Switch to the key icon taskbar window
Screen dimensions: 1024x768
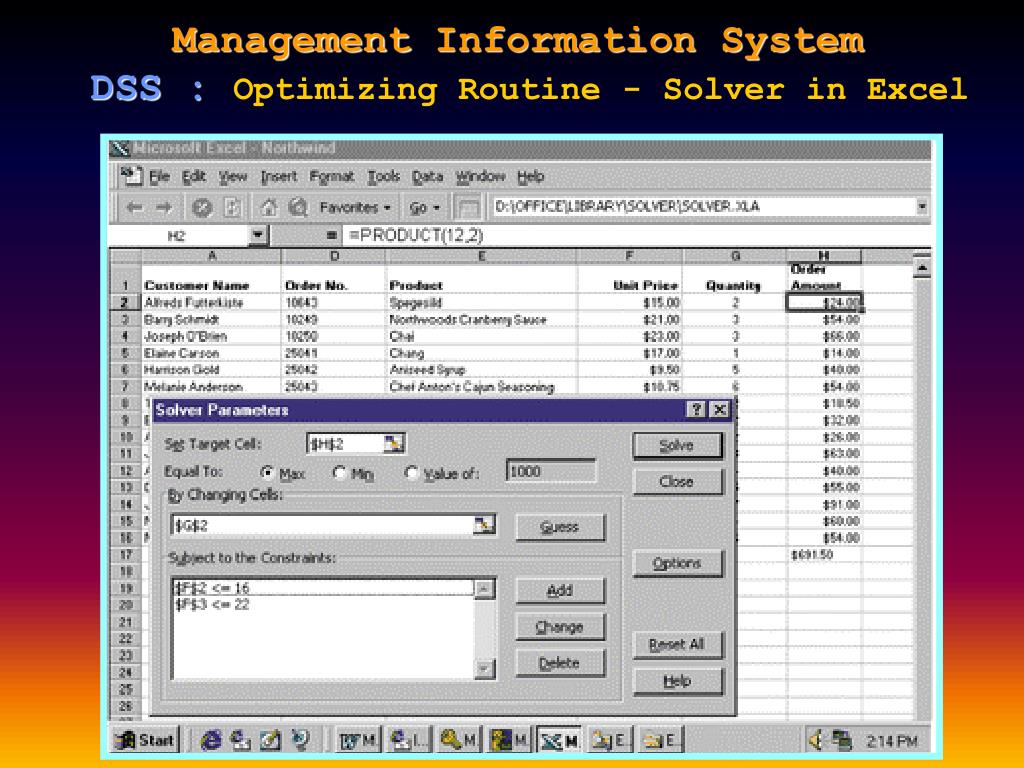click(458, 740)
